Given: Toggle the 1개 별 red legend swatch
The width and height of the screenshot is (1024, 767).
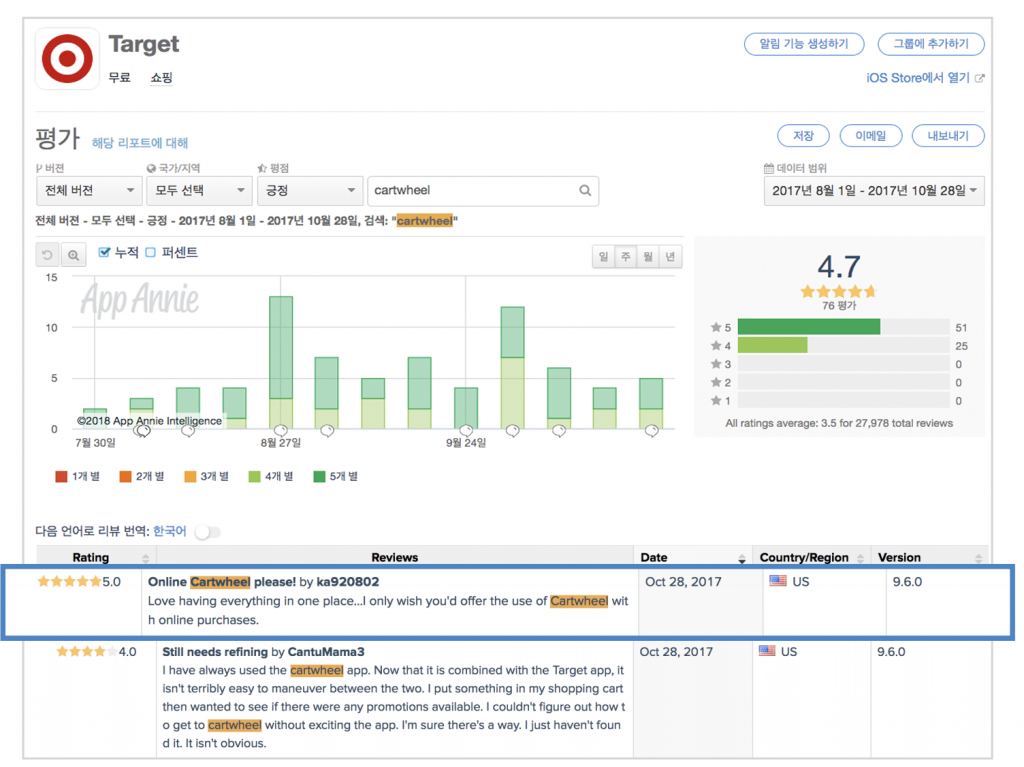Looking at the screenshot, I should tap(61, 476).
